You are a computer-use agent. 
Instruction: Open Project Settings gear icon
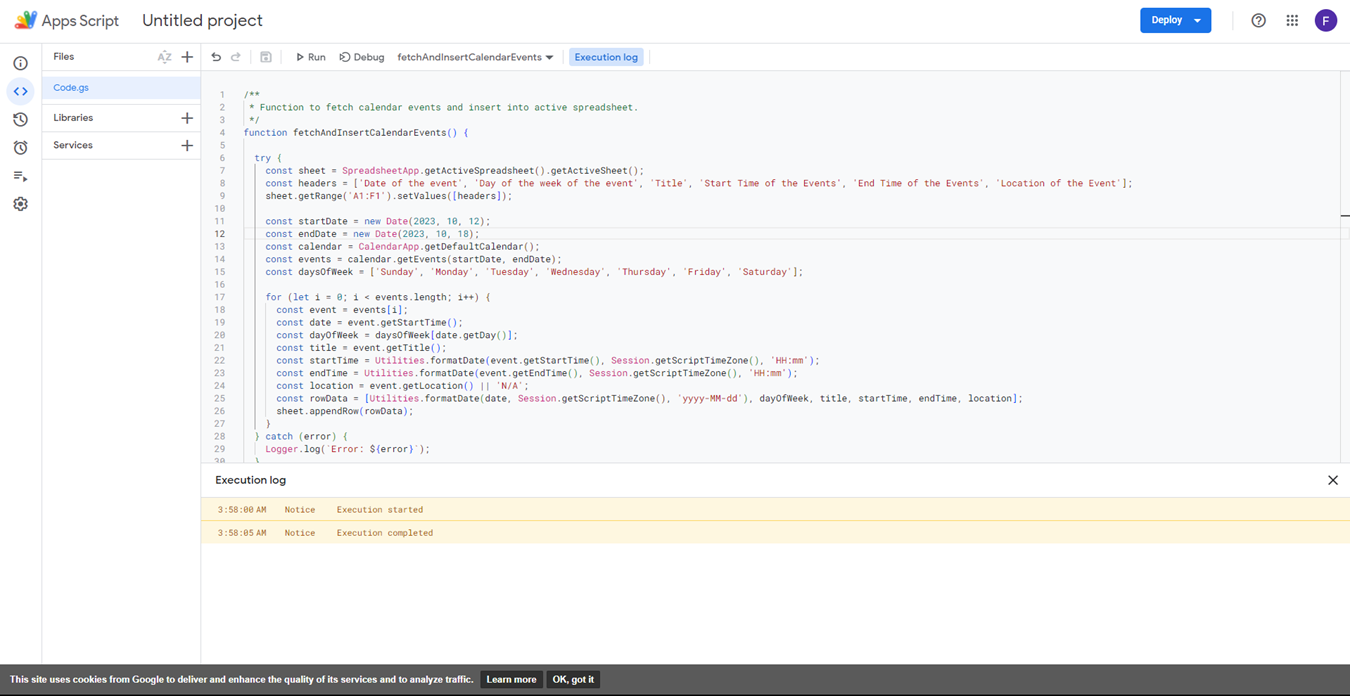(x=20, y=204)
